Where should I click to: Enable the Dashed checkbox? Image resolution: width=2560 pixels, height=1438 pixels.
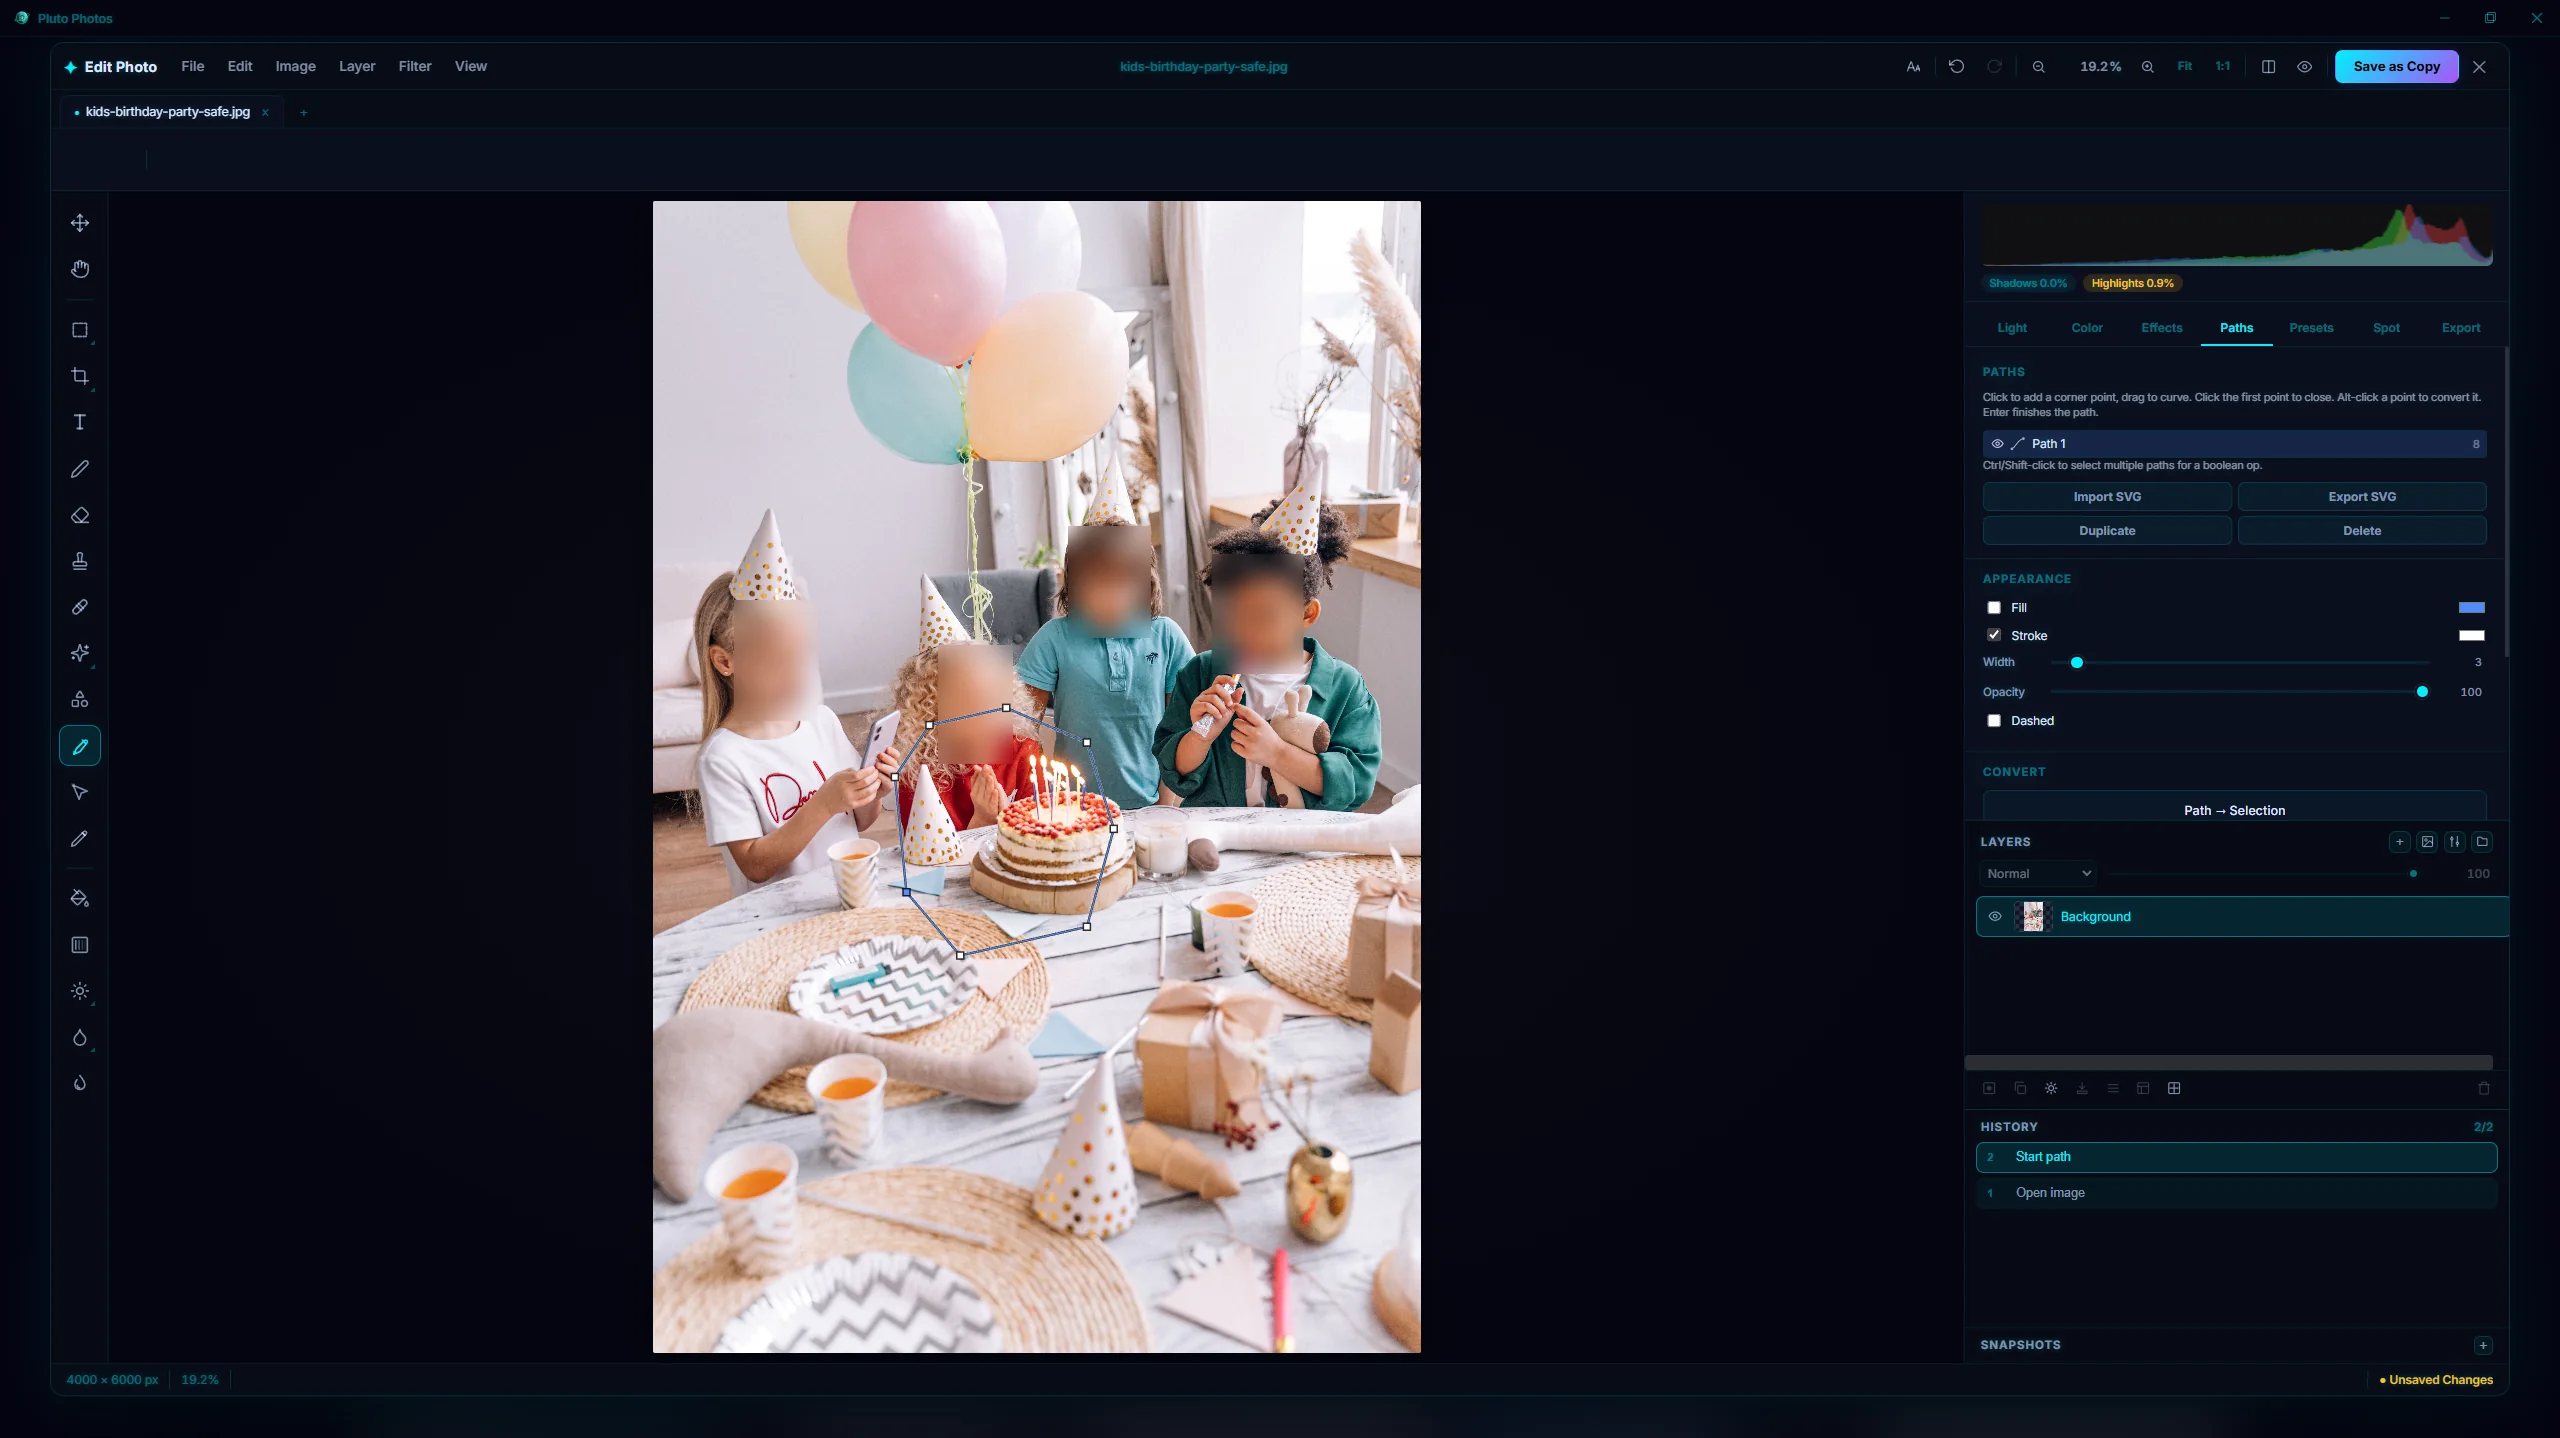coord(1994,720)
